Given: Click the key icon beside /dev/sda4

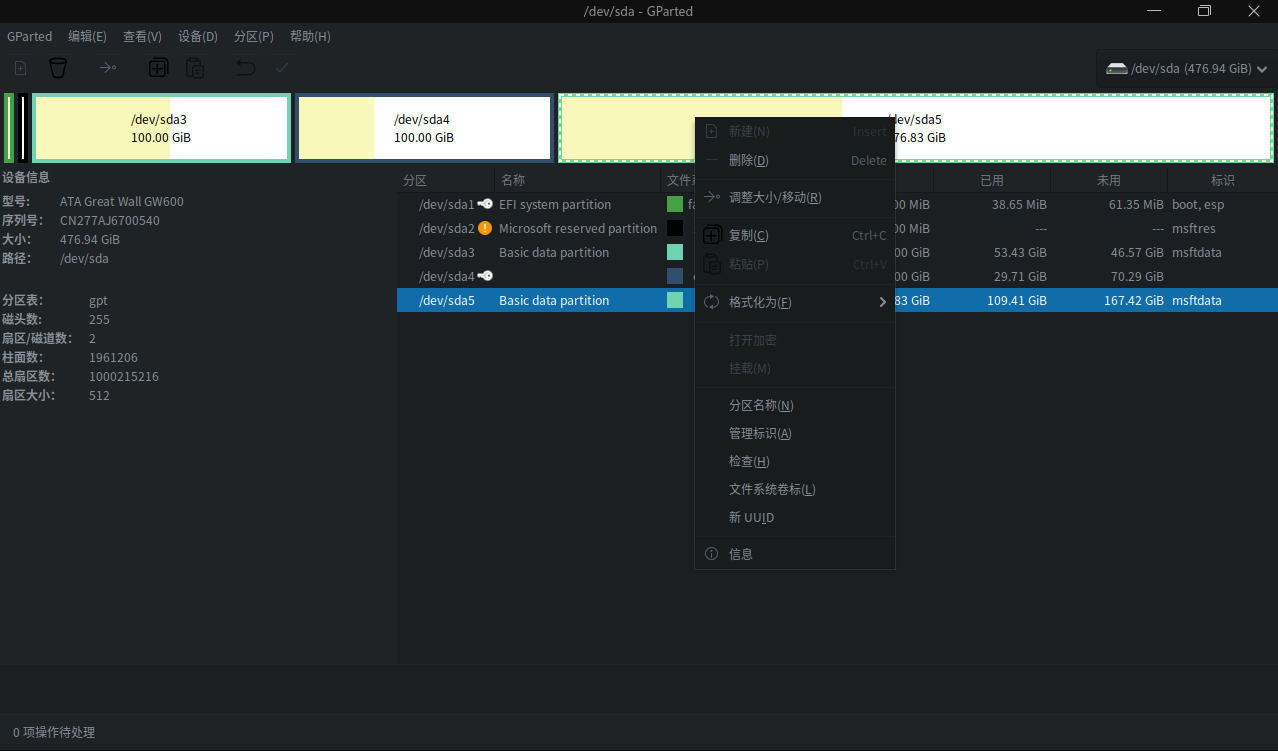Looking at the screenshot, I should click(x=485, y=276).
